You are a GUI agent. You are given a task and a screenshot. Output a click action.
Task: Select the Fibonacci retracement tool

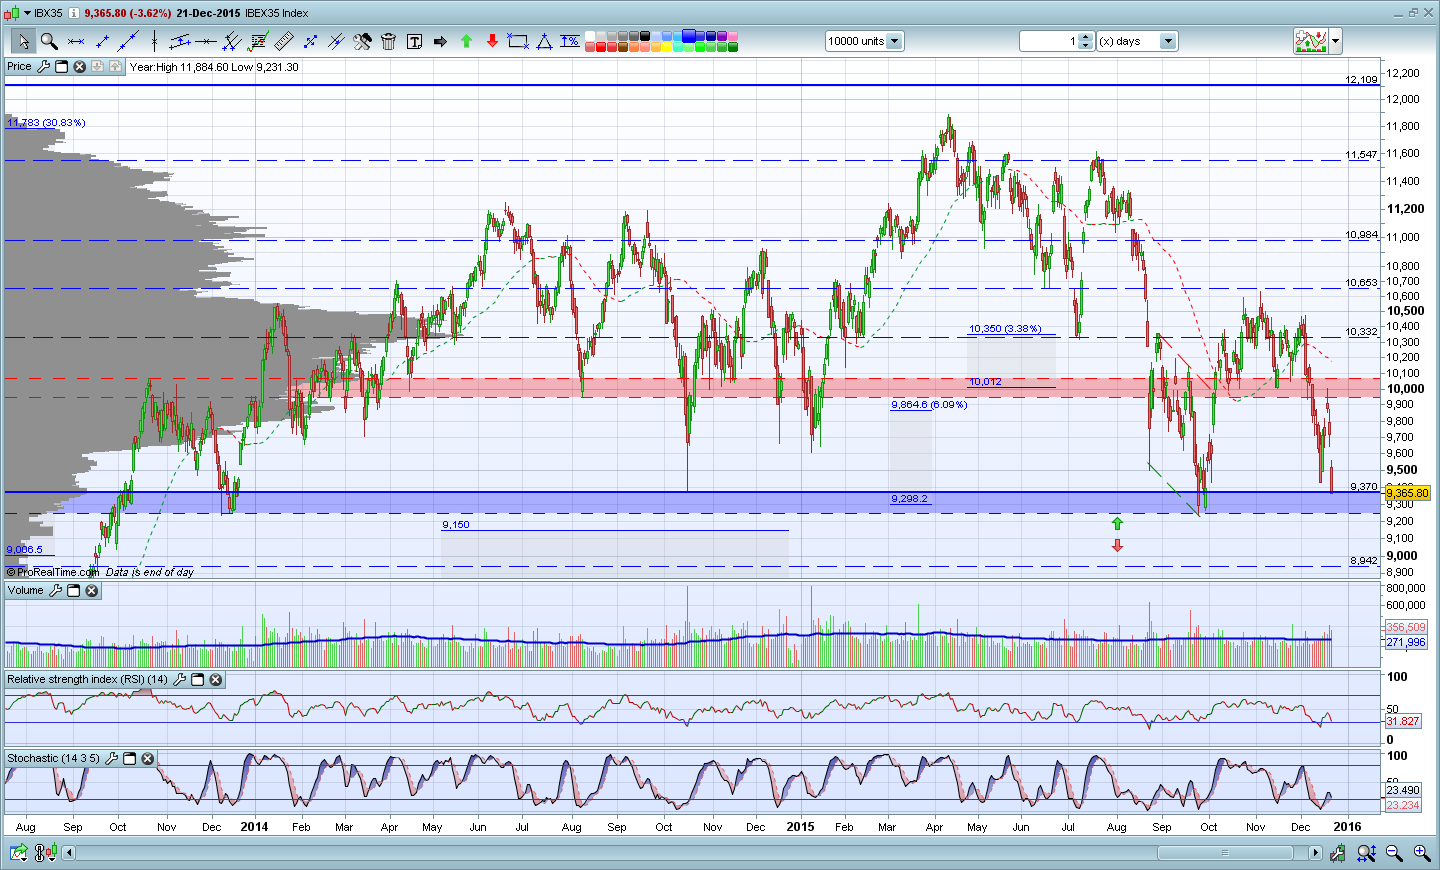258,41
